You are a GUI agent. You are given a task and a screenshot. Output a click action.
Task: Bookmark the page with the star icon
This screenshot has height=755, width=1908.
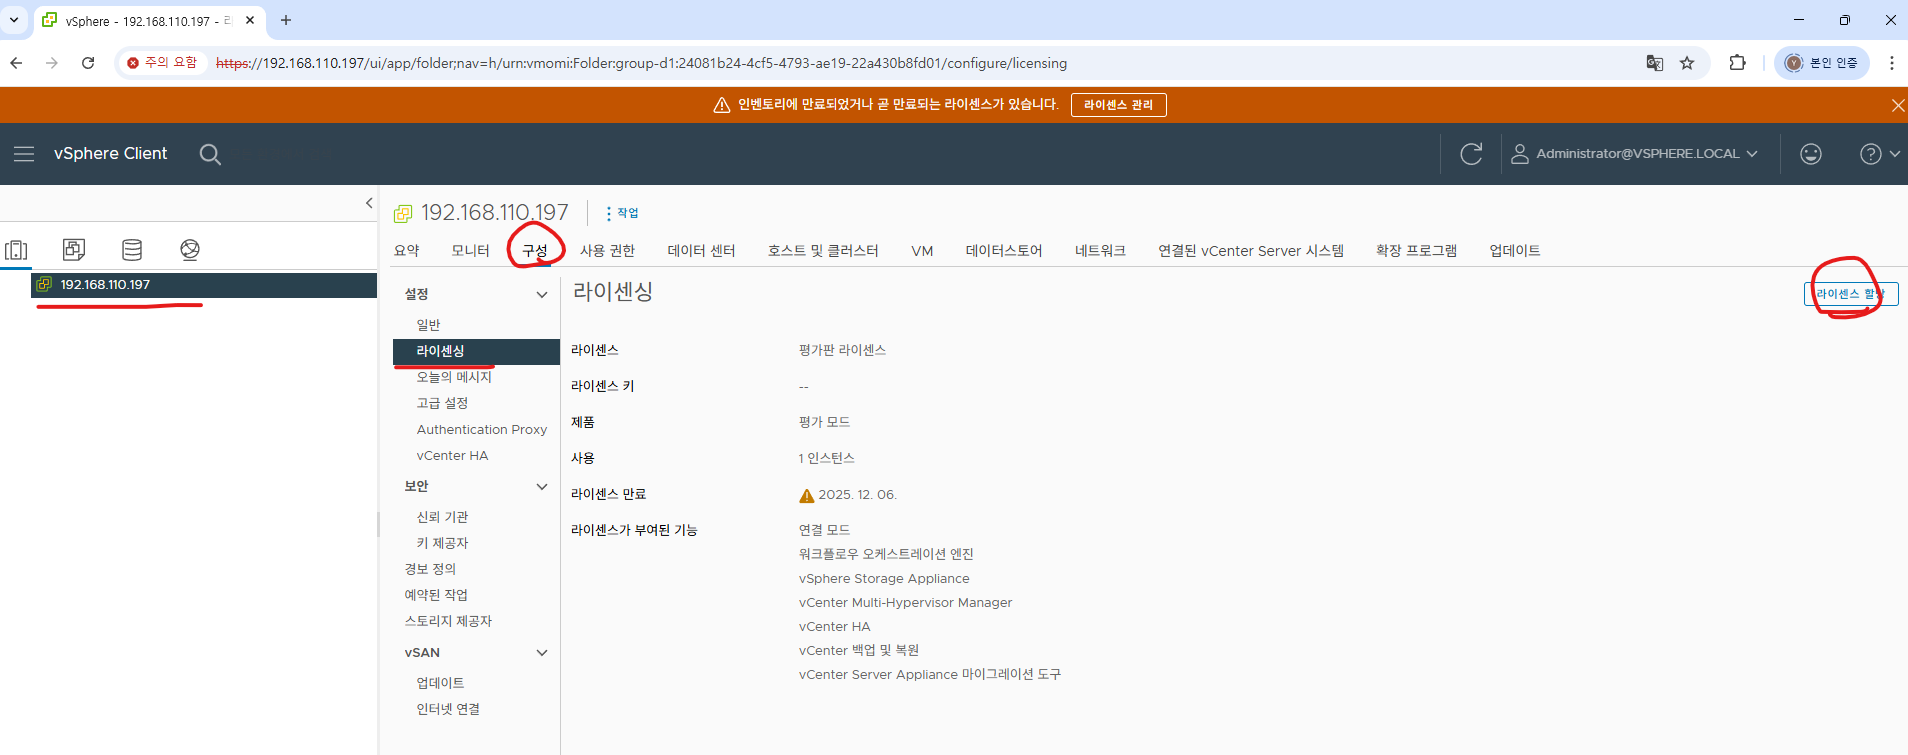coord(1687,63)
